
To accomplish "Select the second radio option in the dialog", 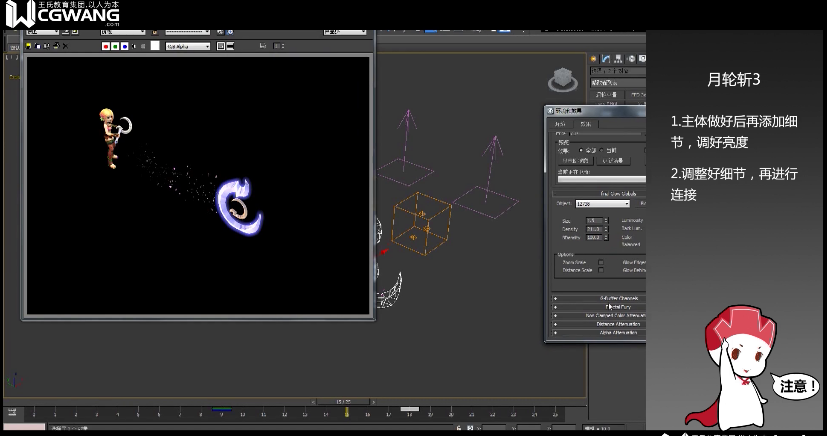I will tap(602, 150).
